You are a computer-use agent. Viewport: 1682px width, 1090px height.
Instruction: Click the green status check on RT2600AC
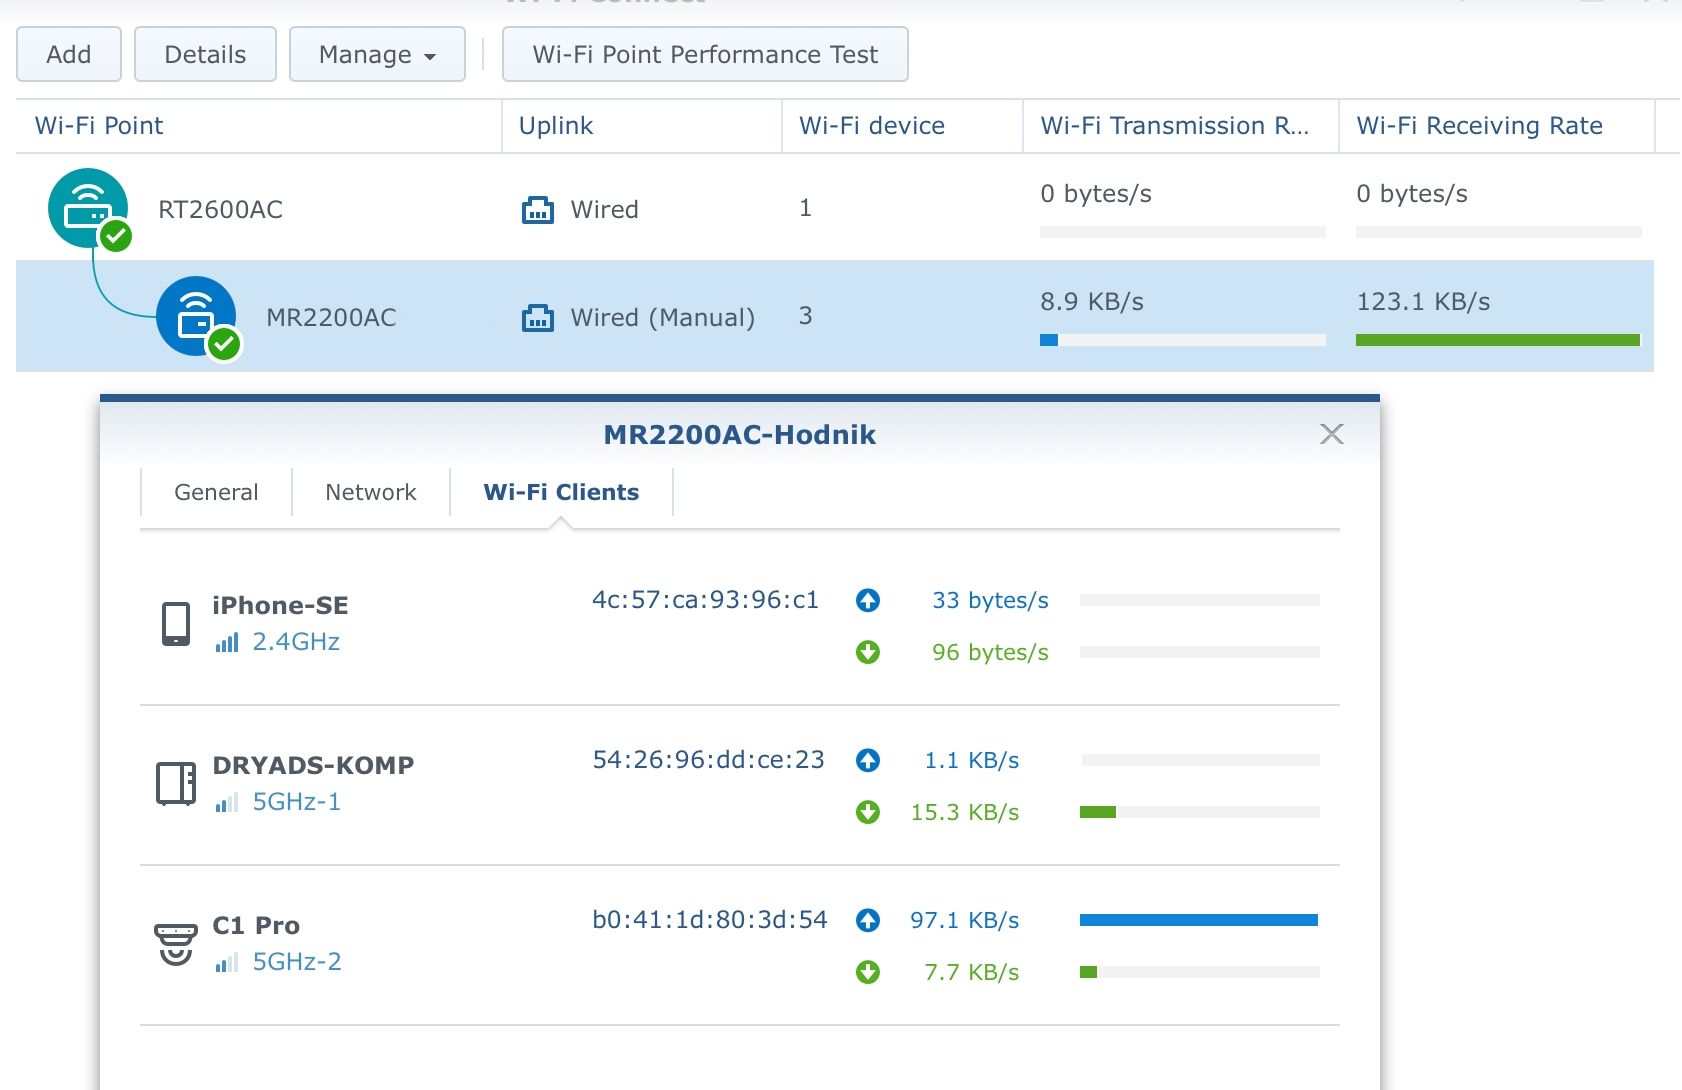(x=116, y=236)
